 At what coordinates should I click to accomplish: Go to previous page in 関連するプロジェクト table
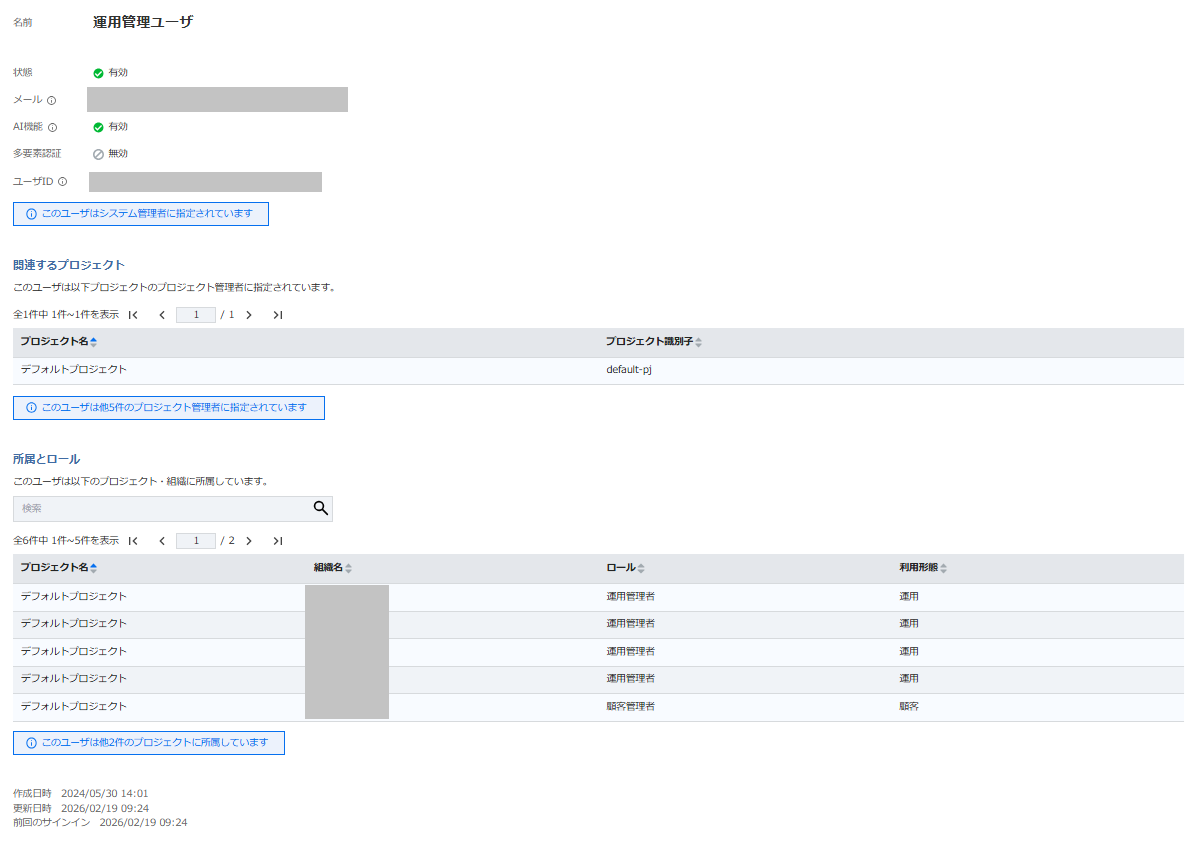[x=162, y=315]
